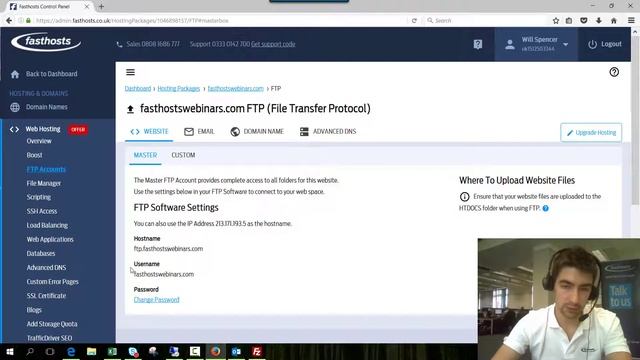Click the home icon beside Back to Dashboard
The height and width of the screenshot is (360, 640).
(x=15, y=74)
